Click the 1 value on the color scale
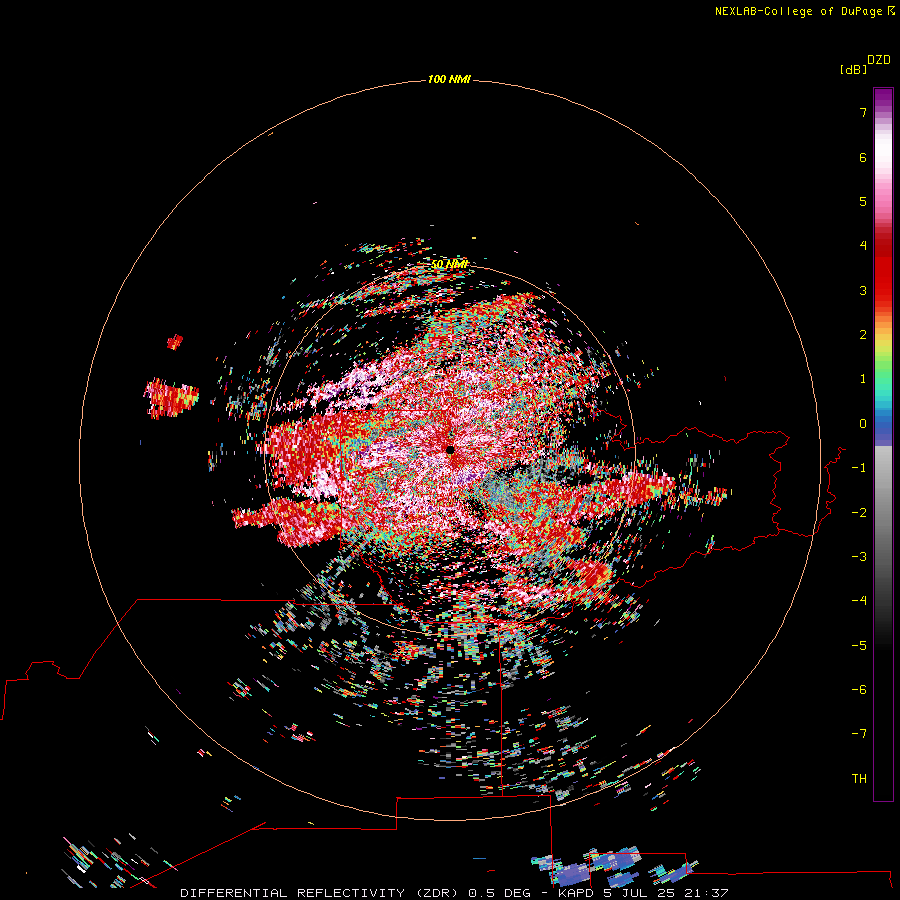Viewport: 900px width, 900px height. pyautogui.click(x=863, y=379)
